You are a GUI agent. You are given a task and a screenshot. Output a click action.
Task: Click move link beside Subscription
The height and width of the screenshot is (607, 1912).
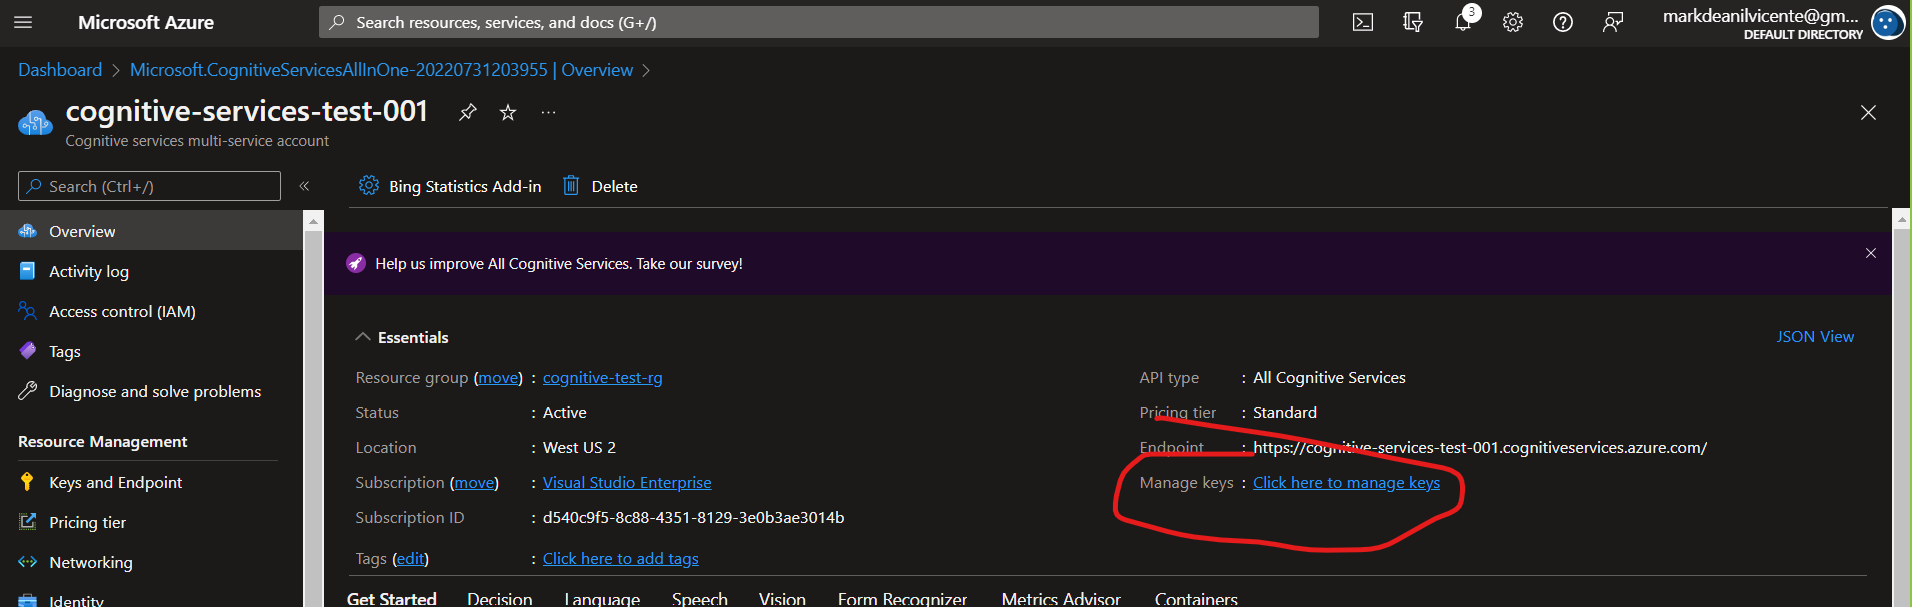474,483
